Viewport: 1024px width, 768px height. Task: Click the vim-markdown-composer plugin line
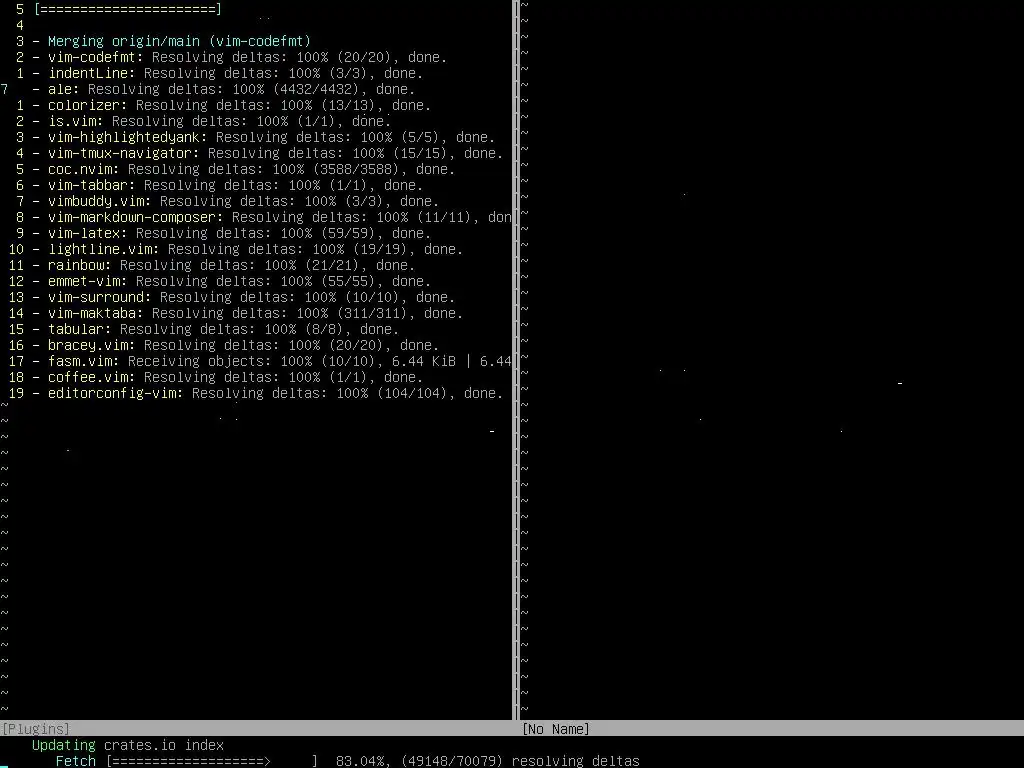272,217
